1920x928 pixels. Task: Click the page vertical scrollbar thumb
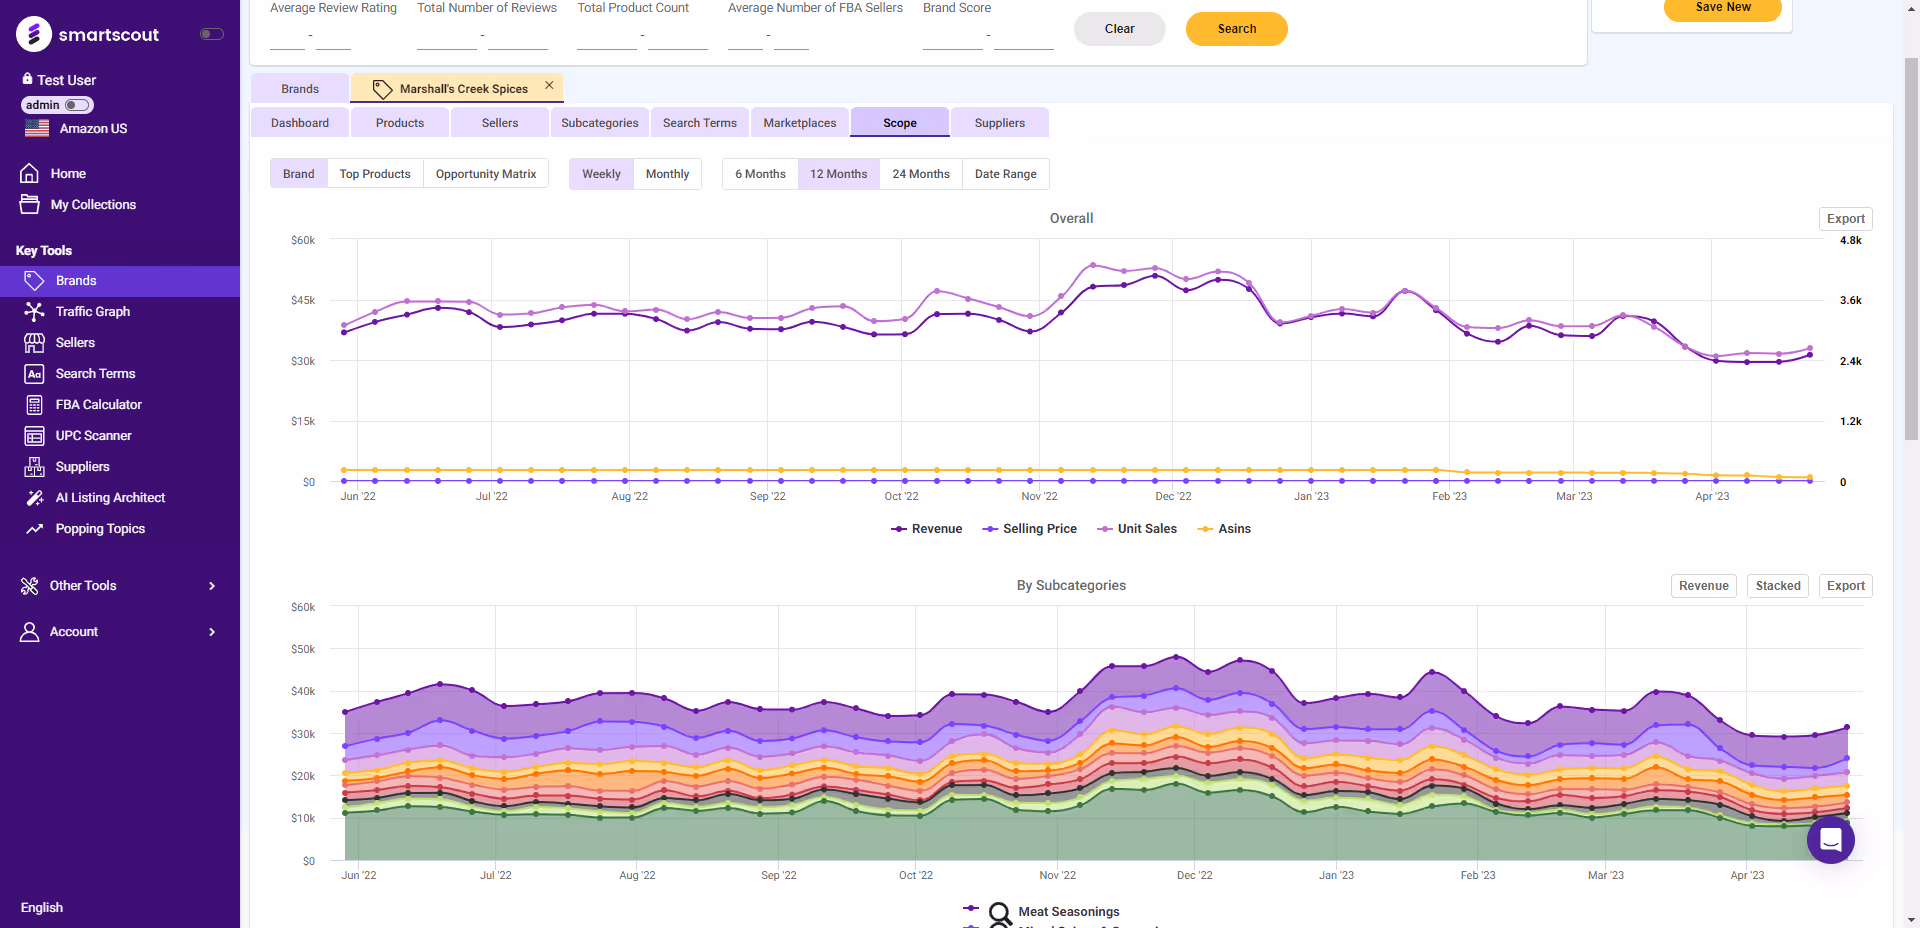point(1911,248)
